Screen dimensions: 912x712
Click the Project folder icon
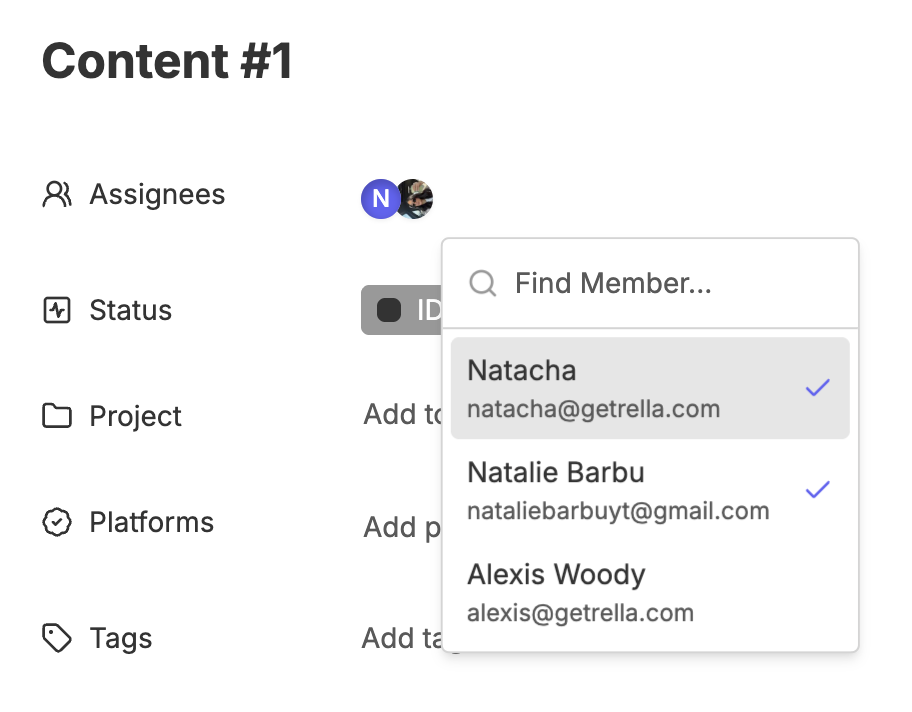pos(57,416)
